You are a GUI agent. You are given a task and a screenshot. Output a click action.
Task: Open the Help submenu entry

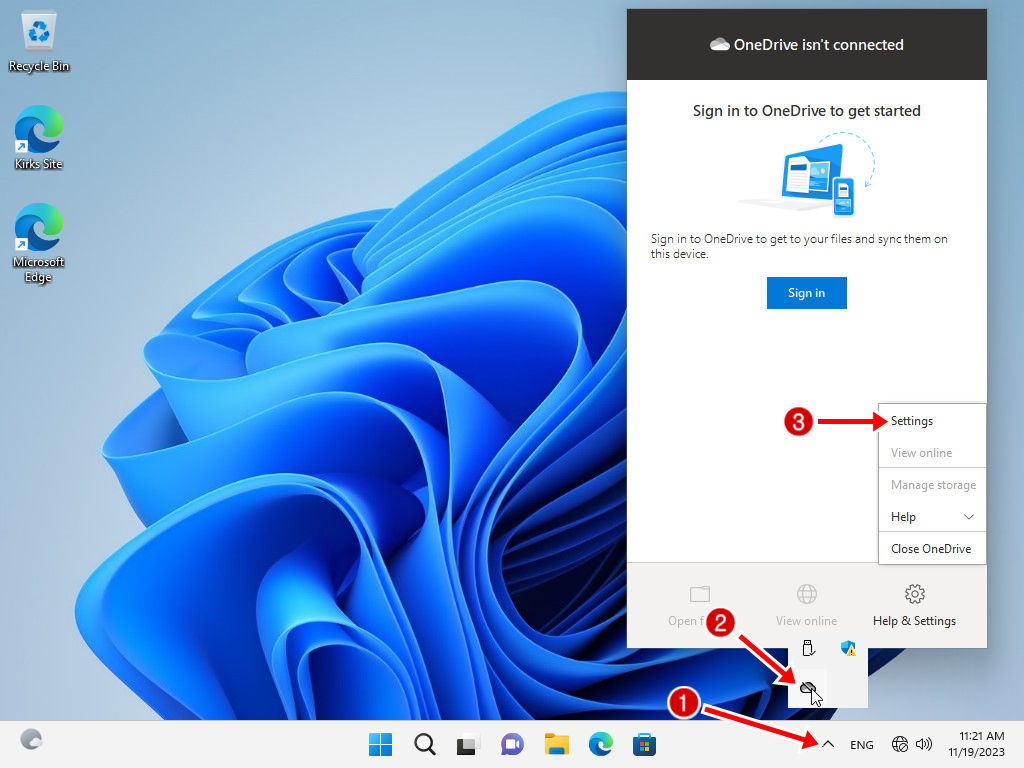pos(932,517)
